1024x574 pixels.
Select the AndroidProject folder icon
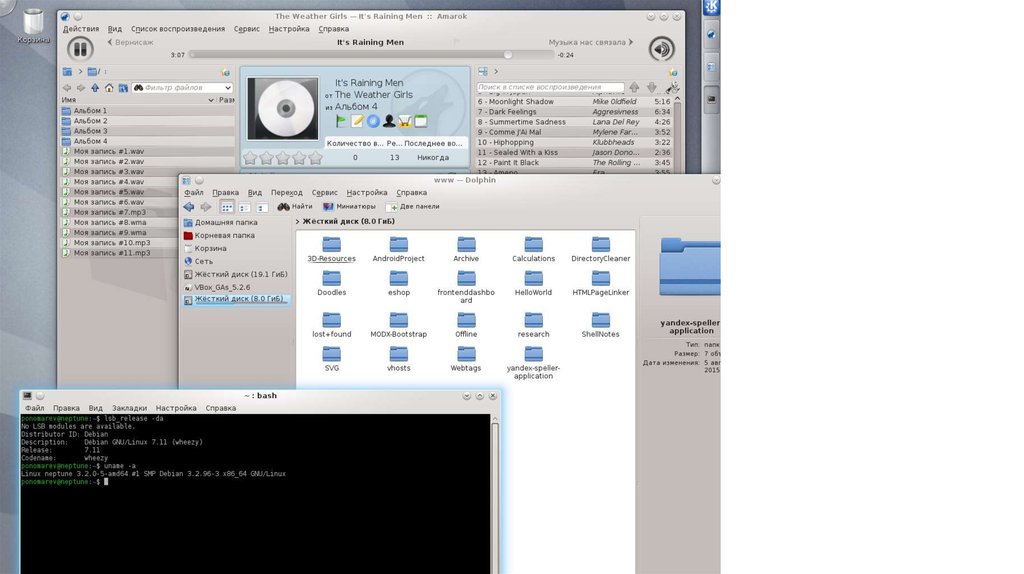pyautogui.click(x=398, y=244)
